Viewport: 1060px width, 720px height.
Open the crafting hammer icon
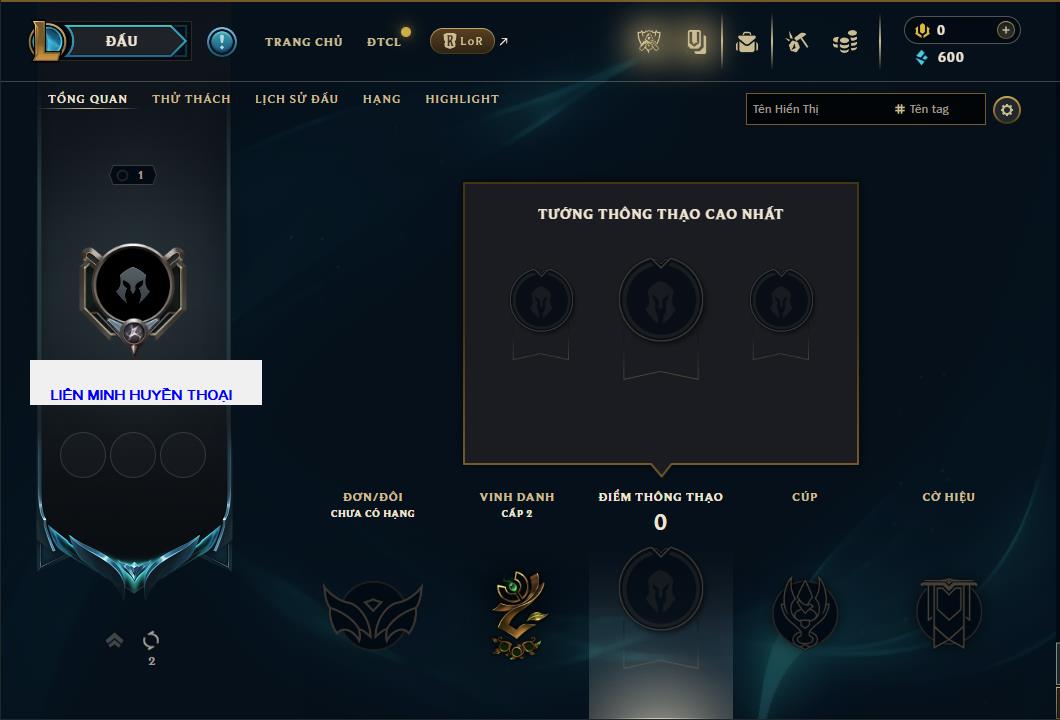(x=797, y=42)
